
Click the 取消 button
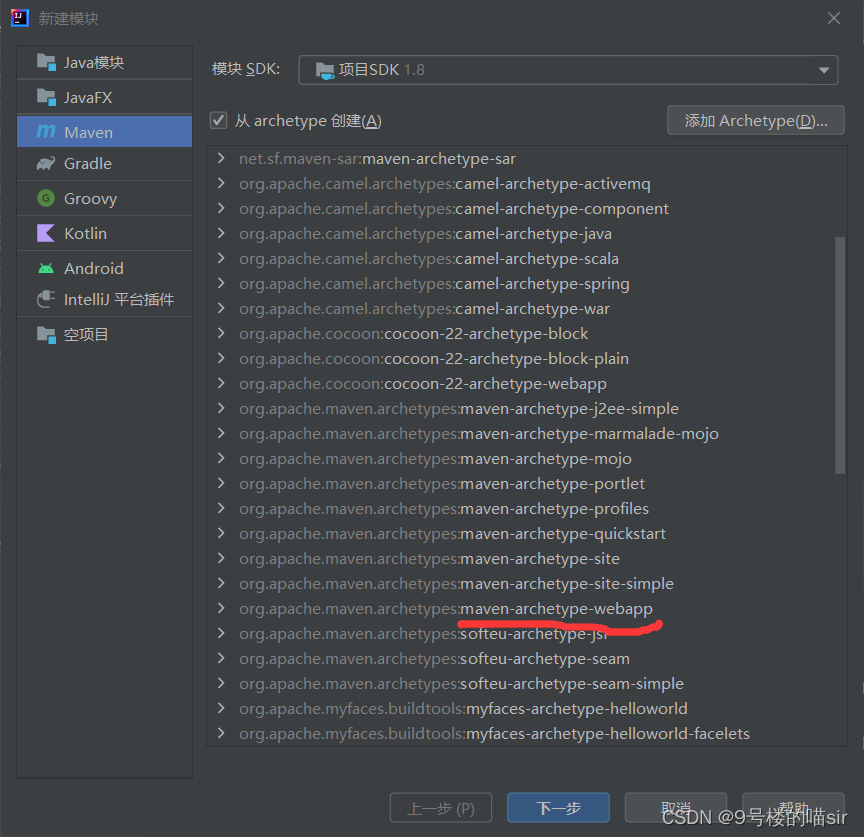[x=676, y=807]
